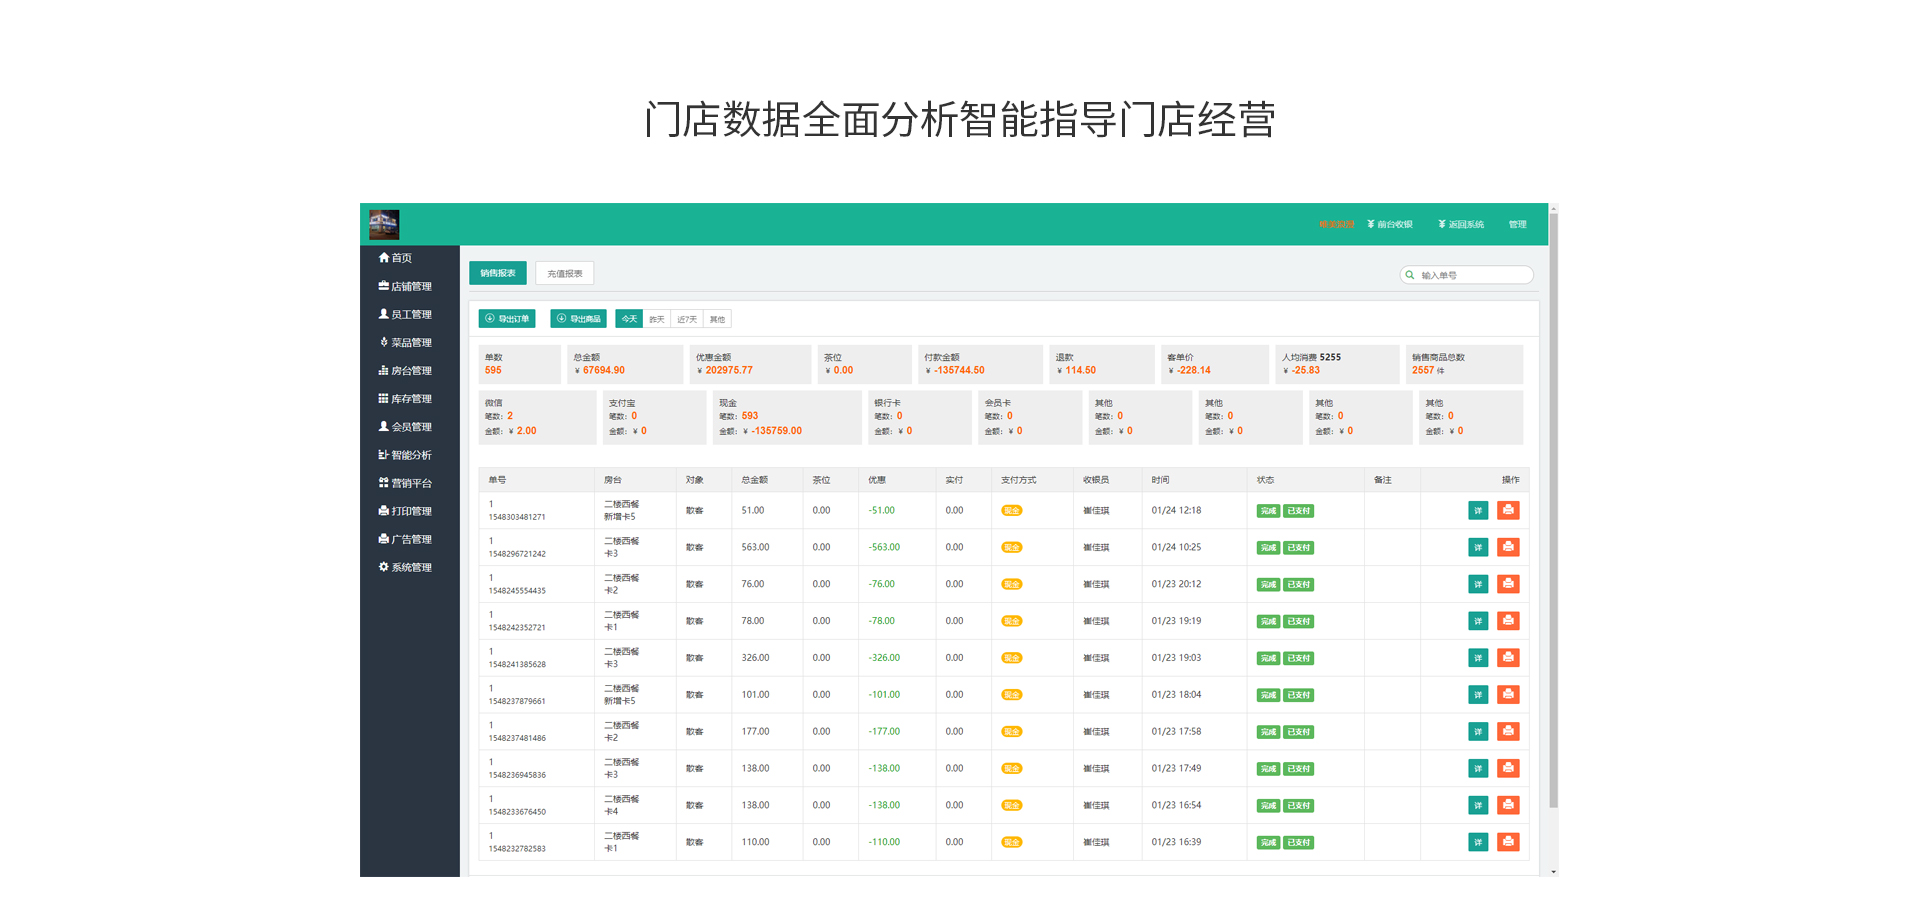This screenshot has width=1920, height=900.
Task: Click 导出订单 export button
Action: pyautogui.click(x=507, y=319)
